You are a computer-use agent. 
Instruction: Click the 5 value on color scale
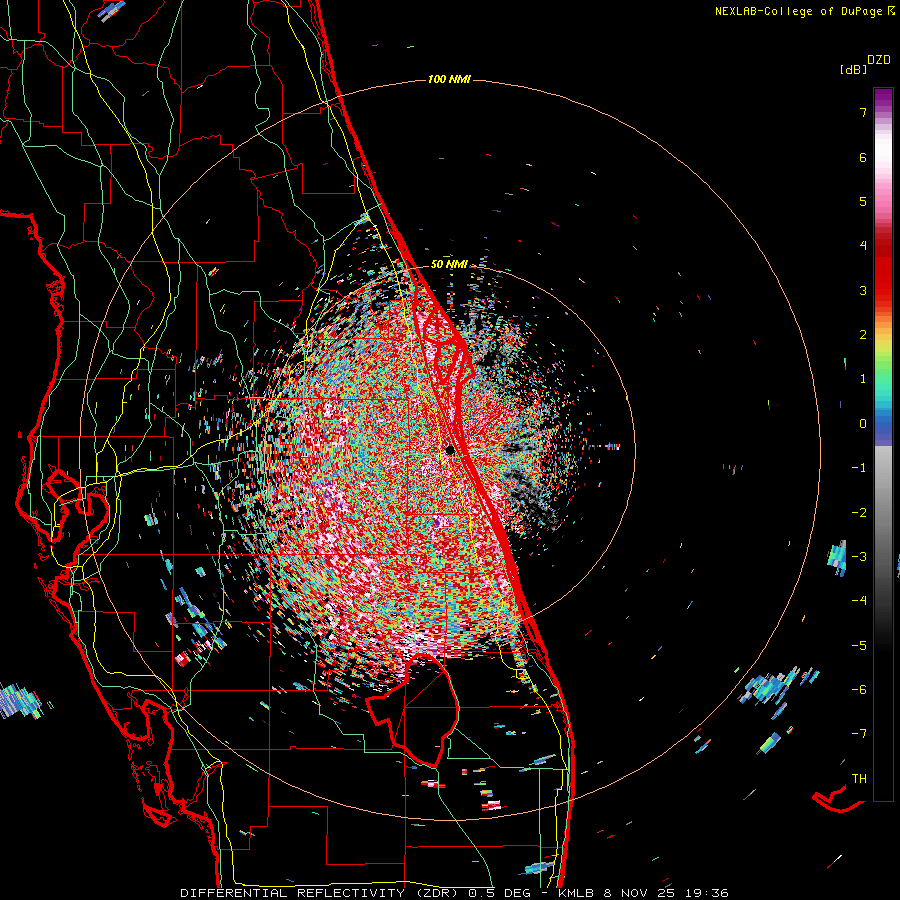[x=863, y=201]
